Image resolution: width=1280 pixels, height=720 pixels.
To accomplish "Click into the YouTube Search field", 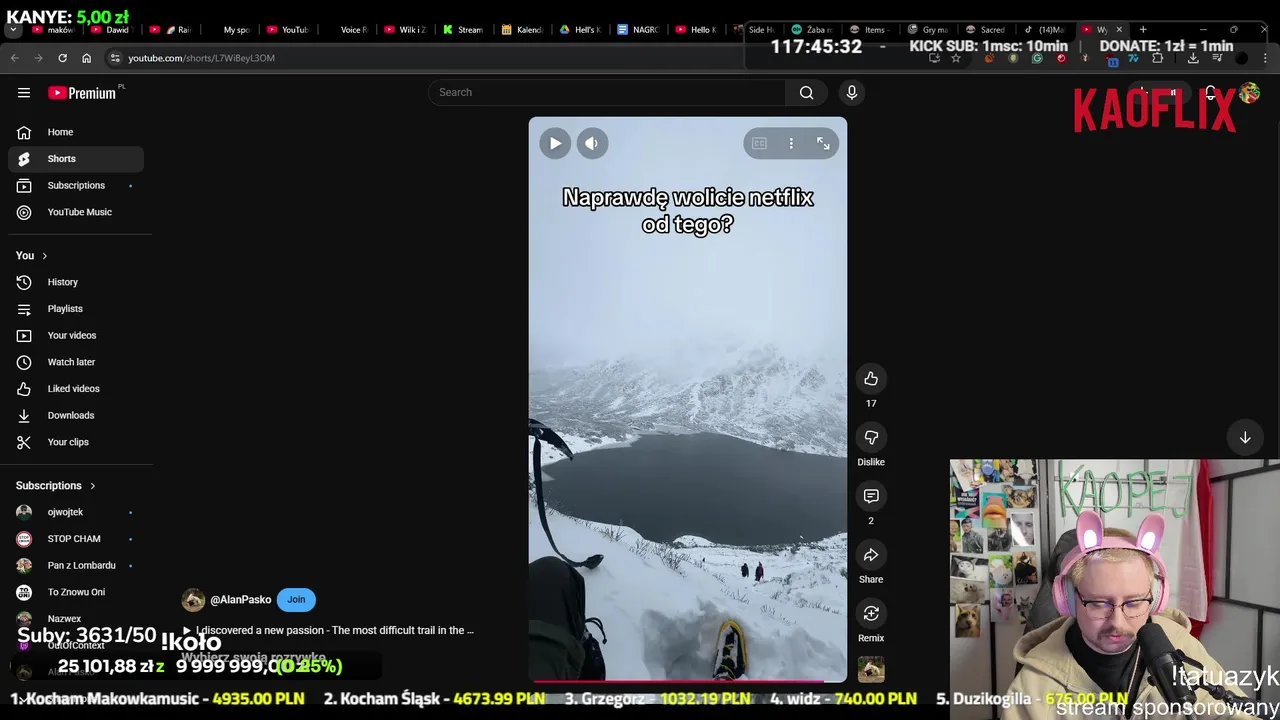I will click(x=607, y=92).
